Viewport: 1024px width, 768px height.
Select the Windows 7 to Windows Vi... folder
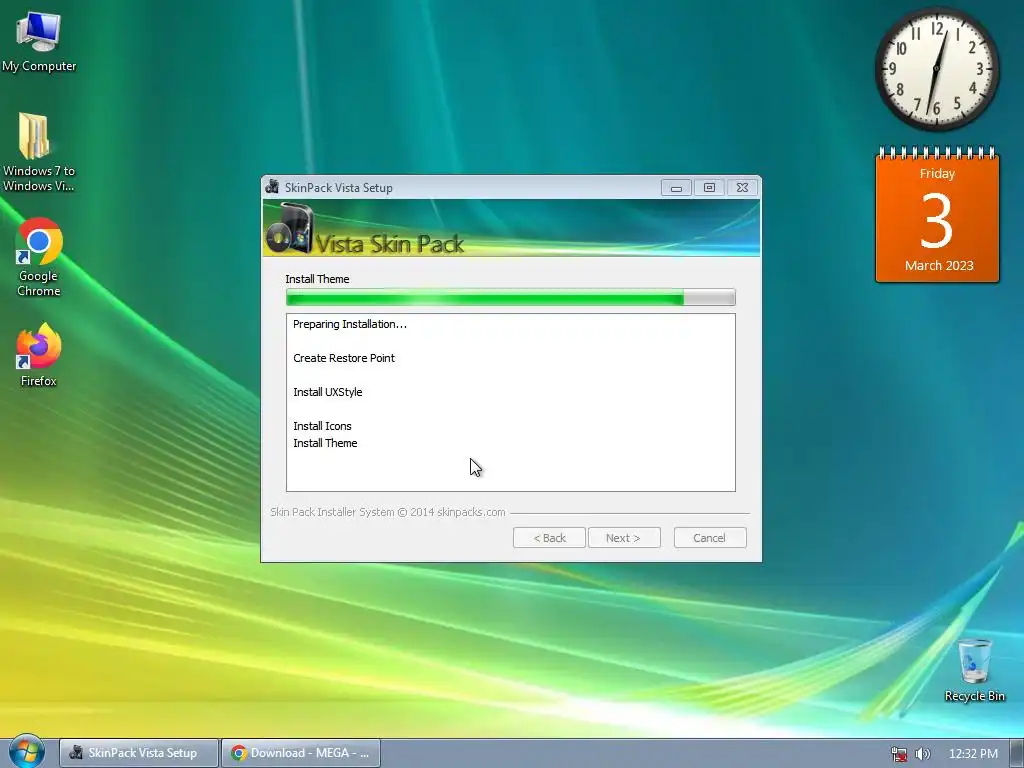point(39,152)
